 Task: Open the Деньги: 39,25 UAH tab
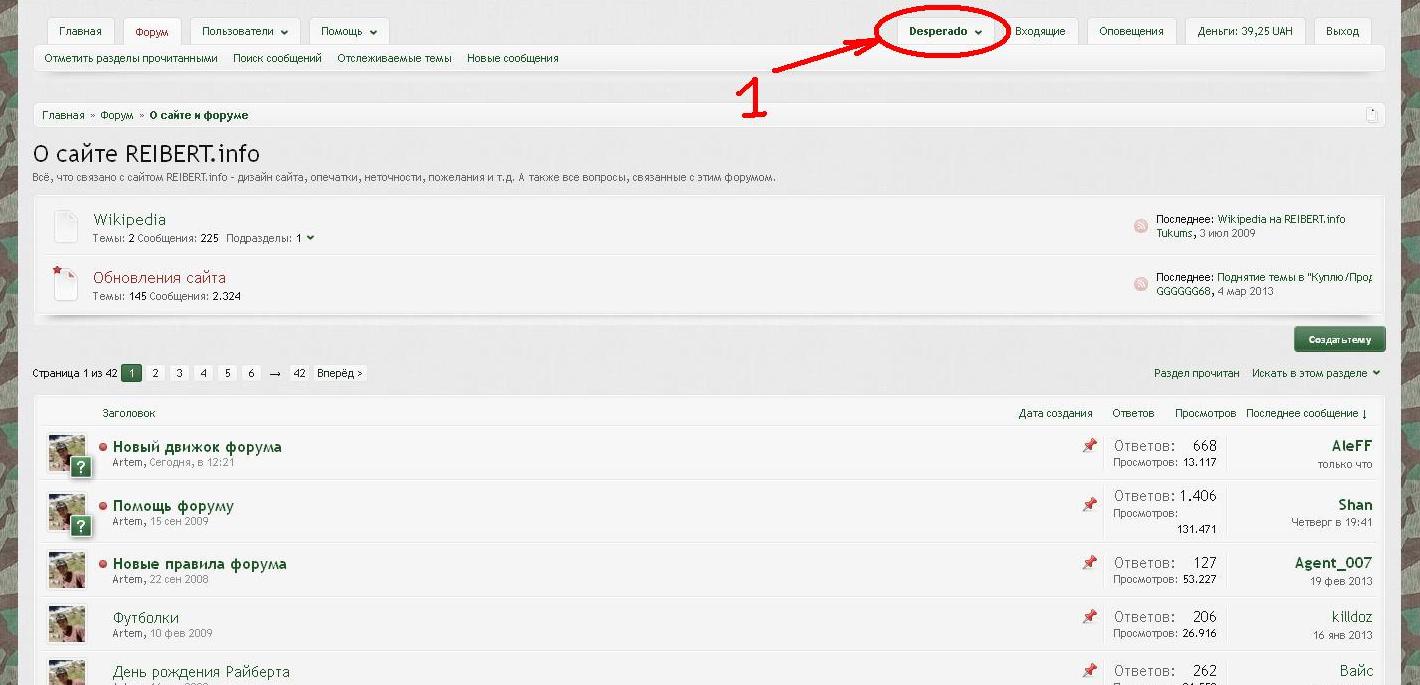click(1245, 32)
